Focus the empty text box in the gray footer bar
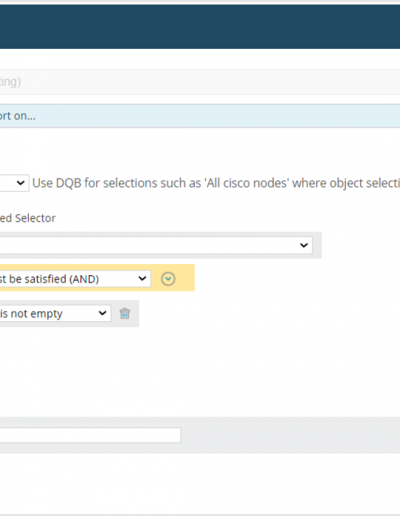Screen dimensions: 400x516 coord(90,435)
